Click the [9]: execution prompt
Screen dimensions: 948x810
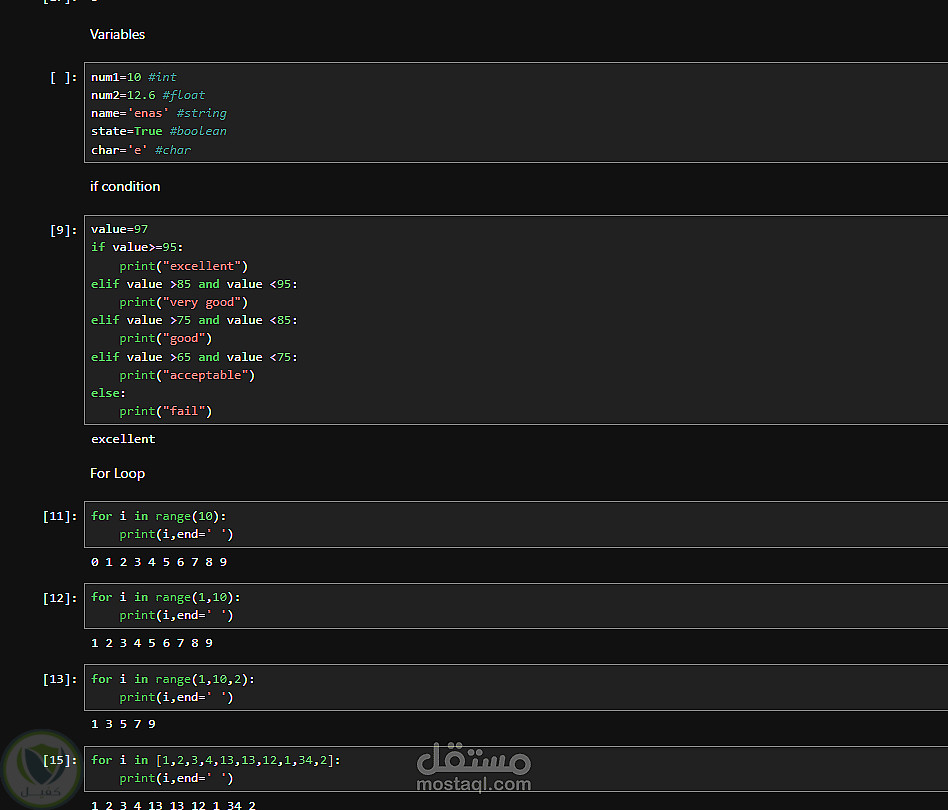pyautogui.click(x=63, y=229)
